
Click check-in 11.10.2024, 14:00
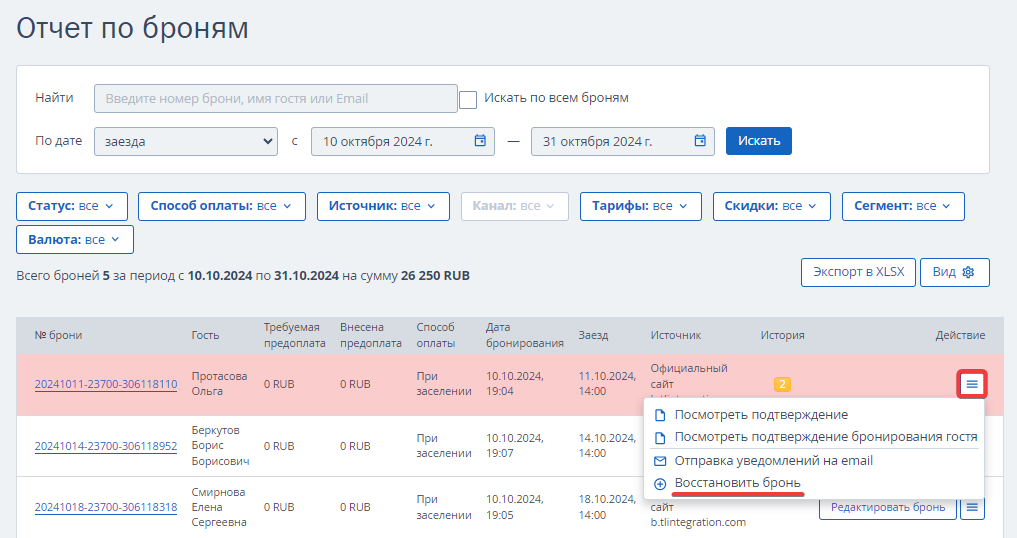(607, 384)
